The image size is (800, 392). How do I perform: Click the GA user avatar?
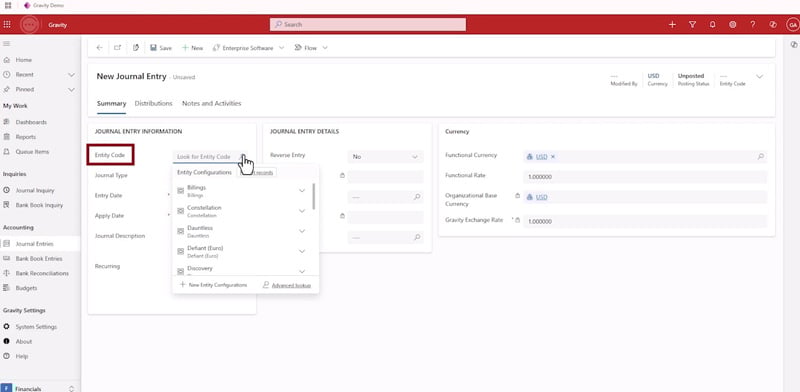click(x=792, y=24)
